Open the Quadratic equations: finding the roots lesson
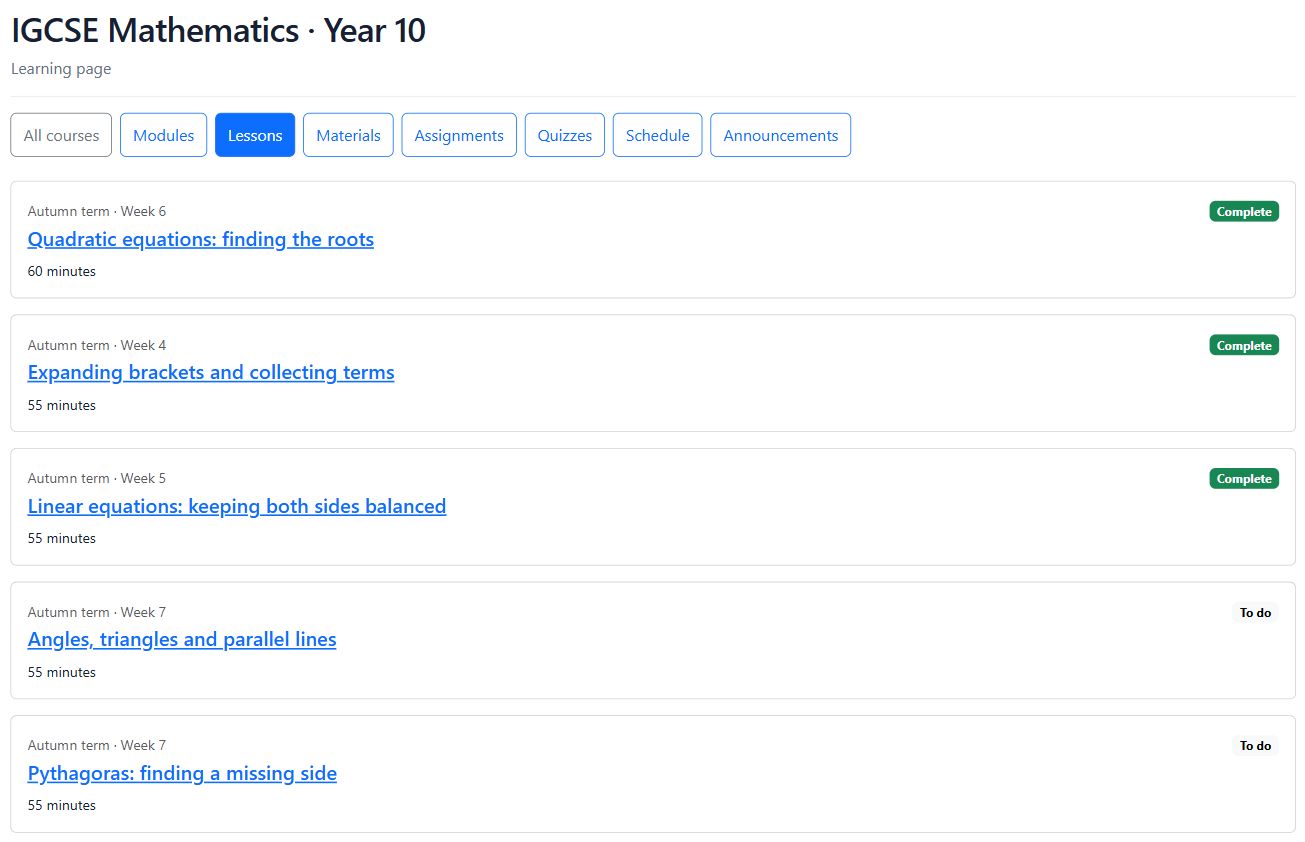Screen dimensions: 1305x842 [201, 239]
